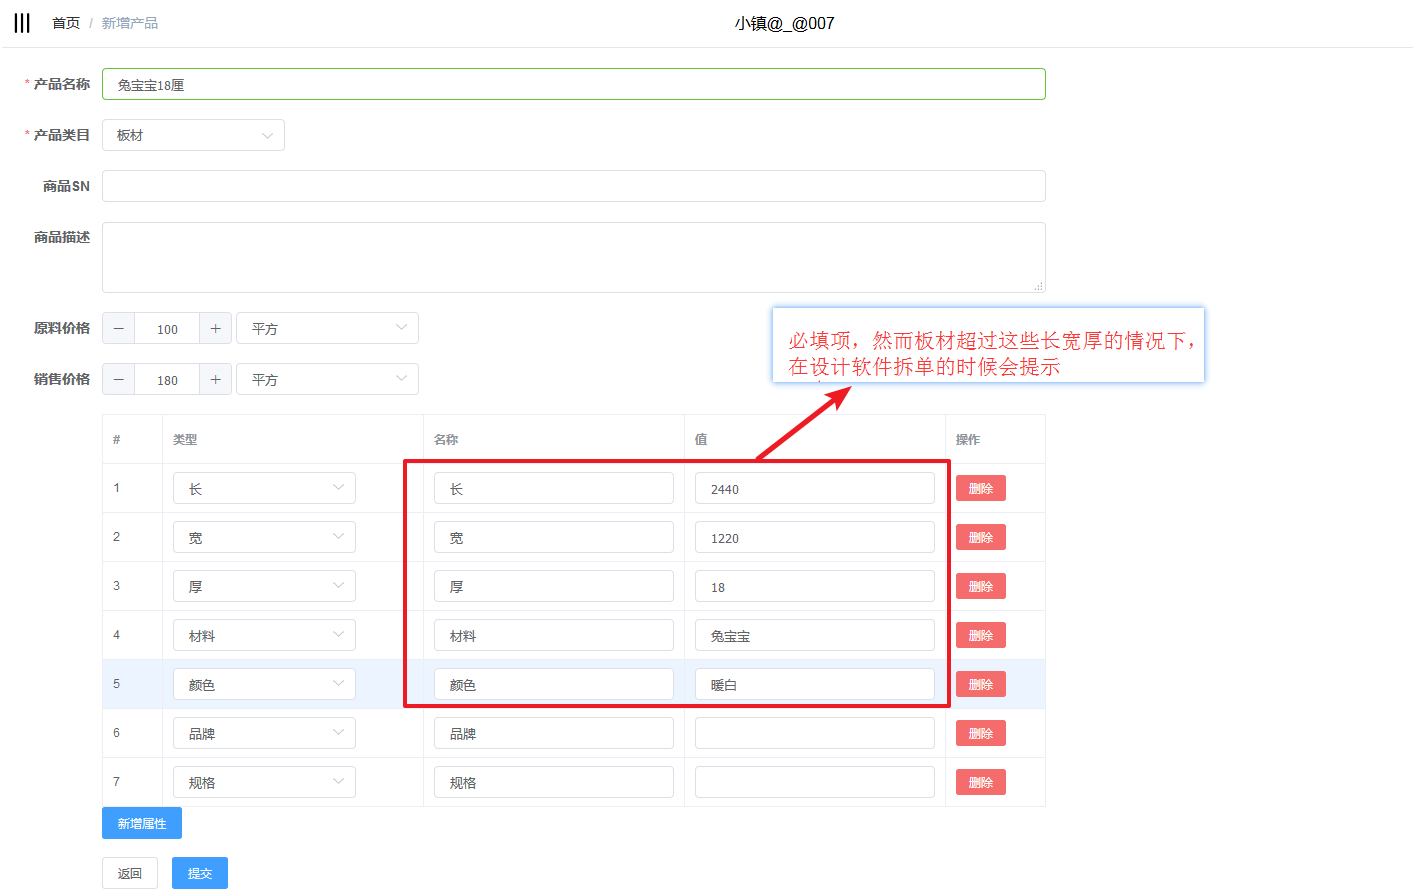Expand the 原料价格 unit dropdown 平方
The width and height of the screenshot is (1413, 893).
327,329
